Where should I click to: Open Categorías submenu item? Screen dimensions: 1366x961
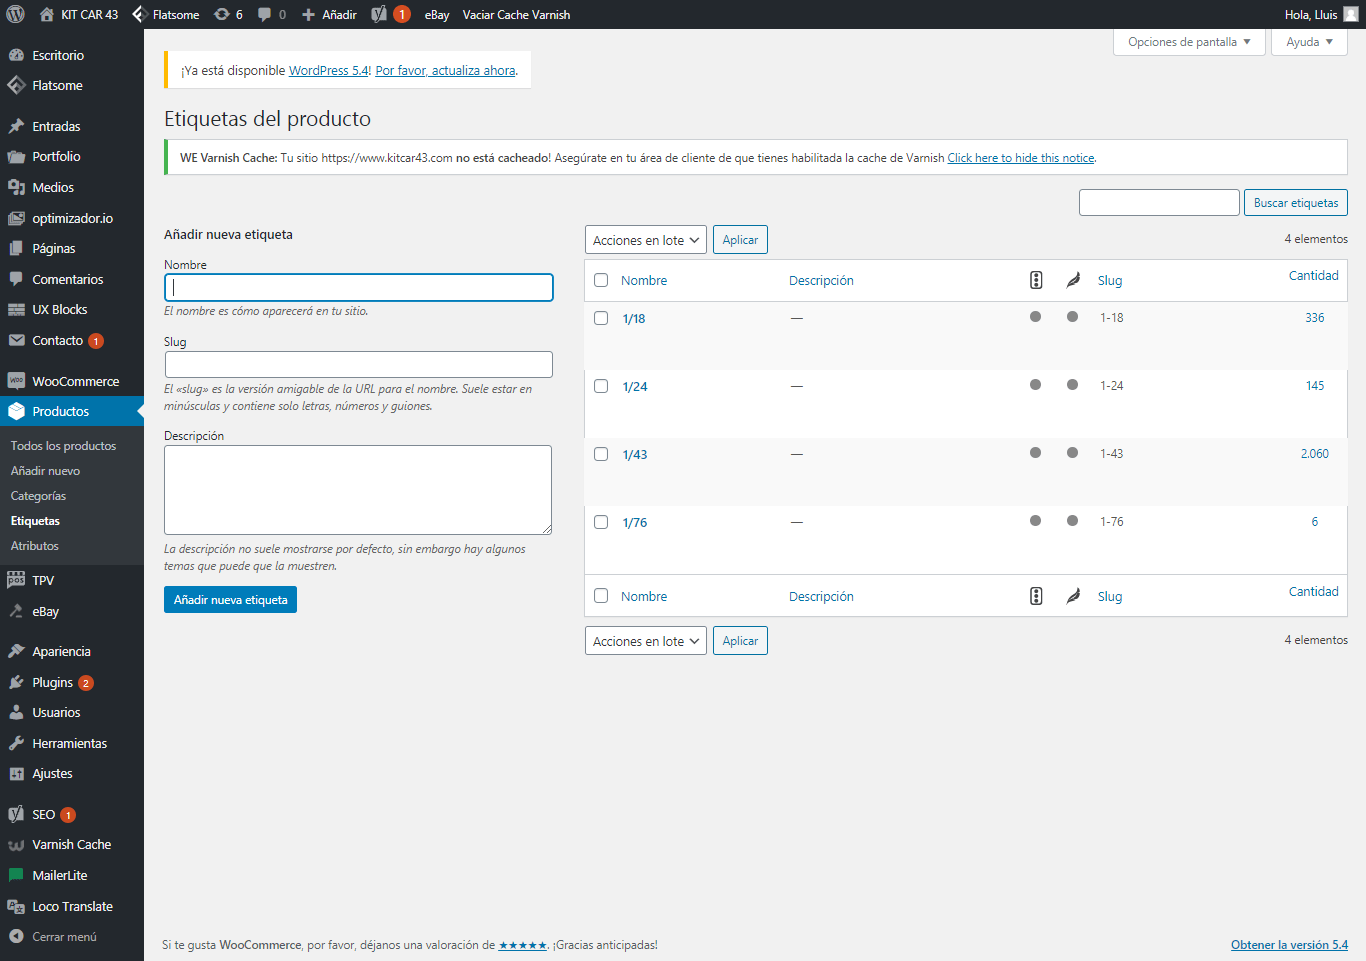tap(38, 496)
